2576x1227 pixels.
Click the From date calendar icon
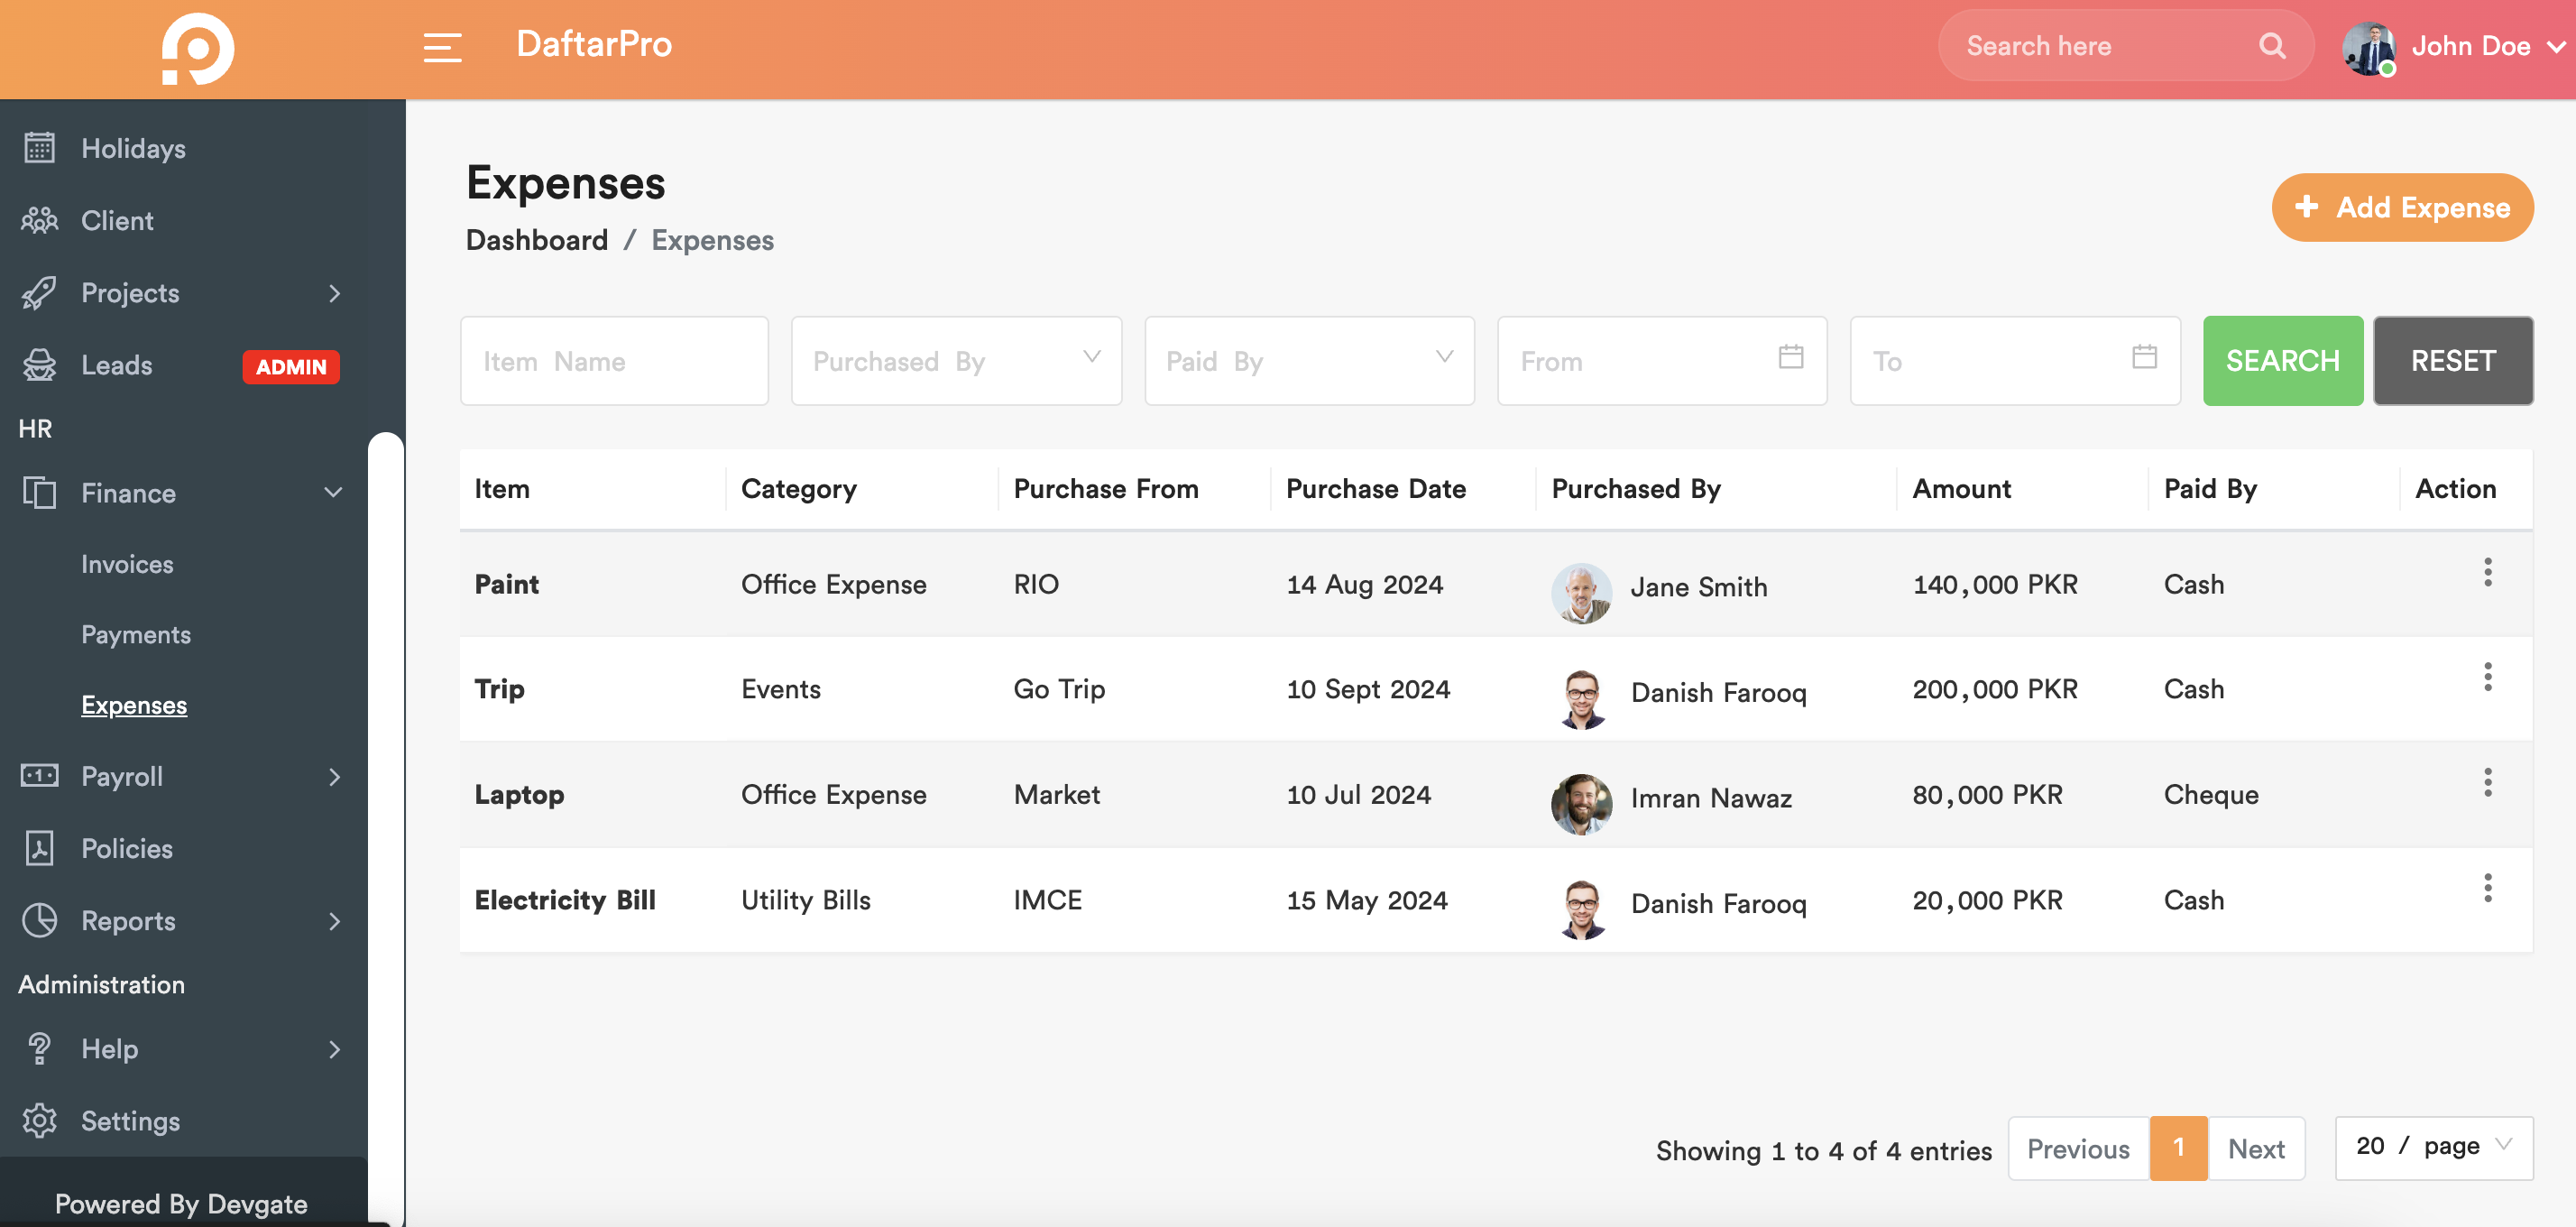(1790, 357)
